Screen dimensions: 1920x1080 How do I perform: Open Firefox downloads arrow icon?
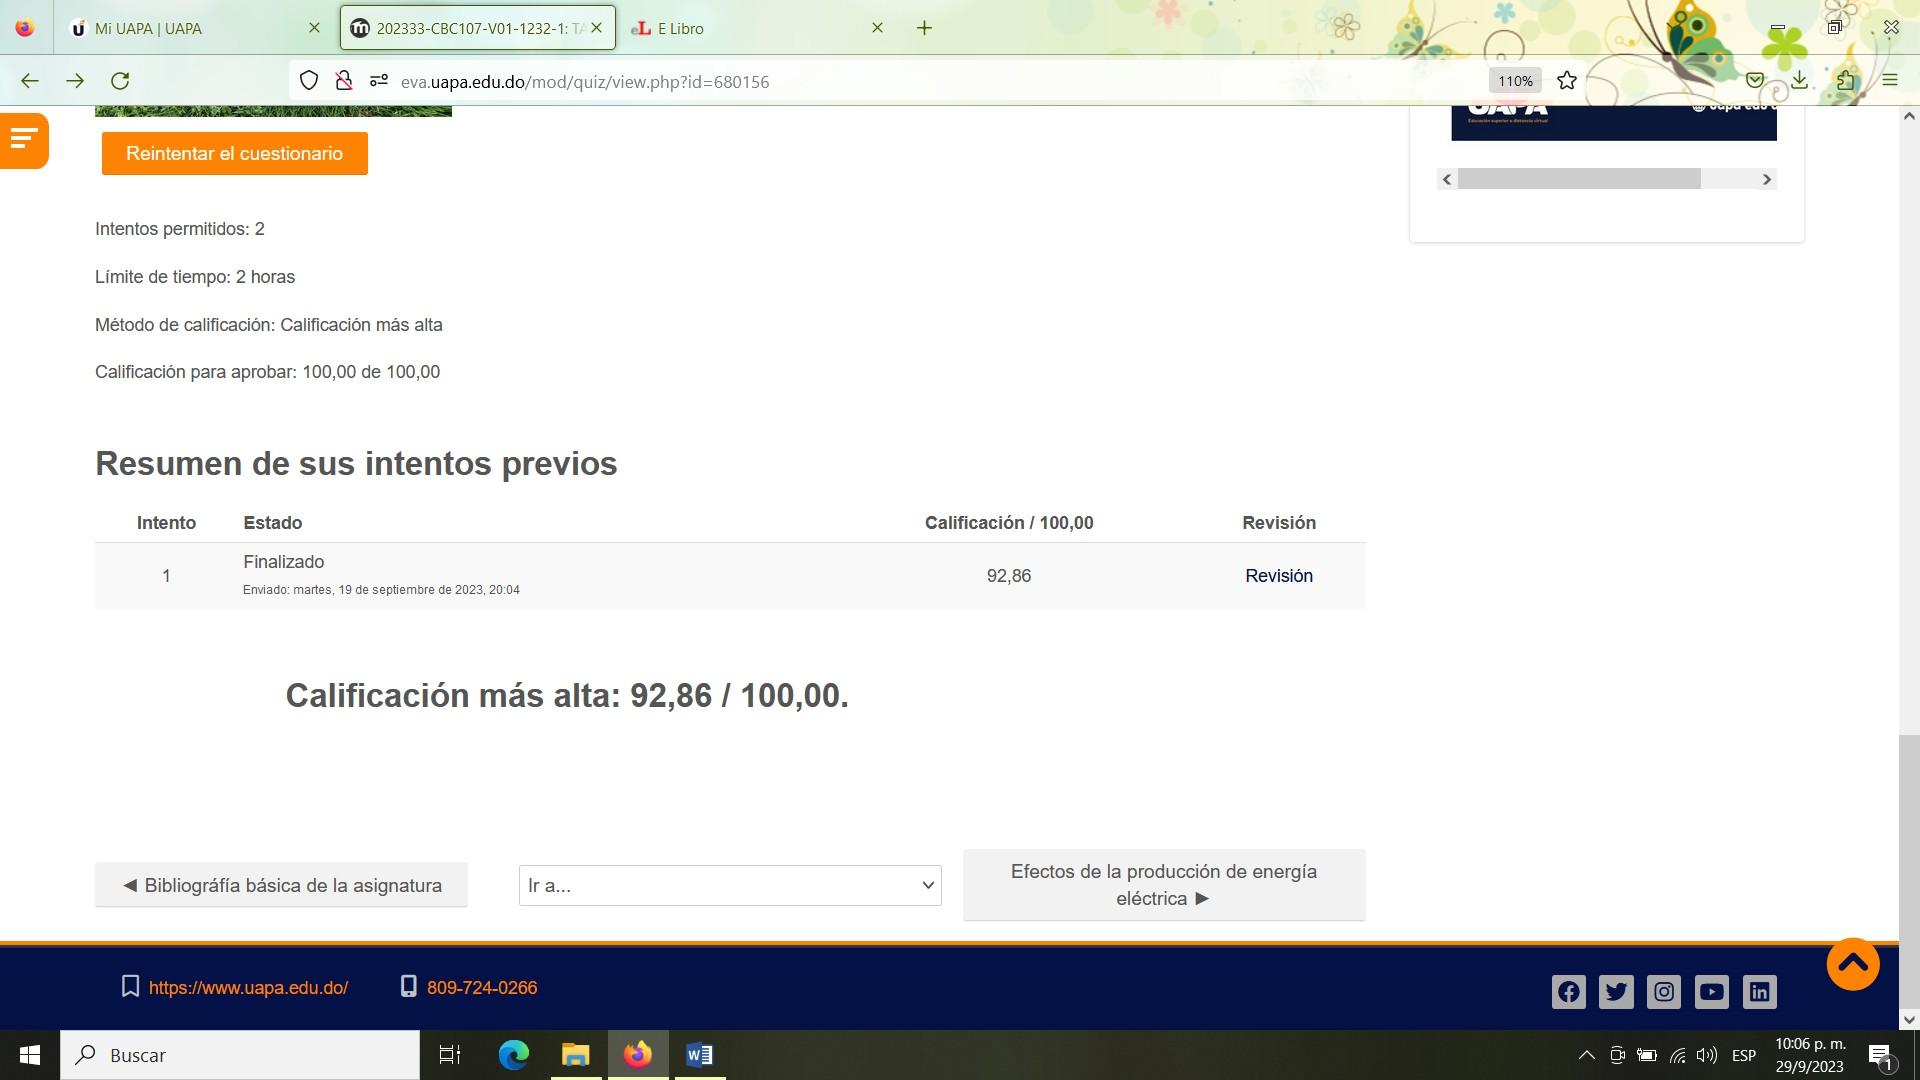(x=1799, y=81)
